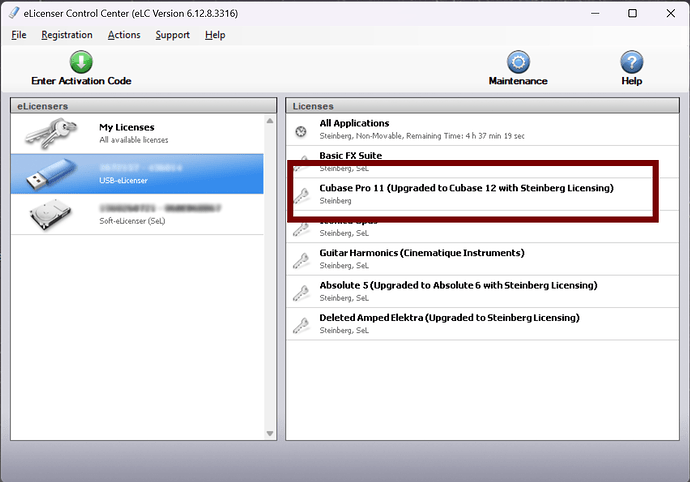690x482 pixels.
Task: Click the eLicensers list scroll down arrow
Action: [x=270, y=434]
